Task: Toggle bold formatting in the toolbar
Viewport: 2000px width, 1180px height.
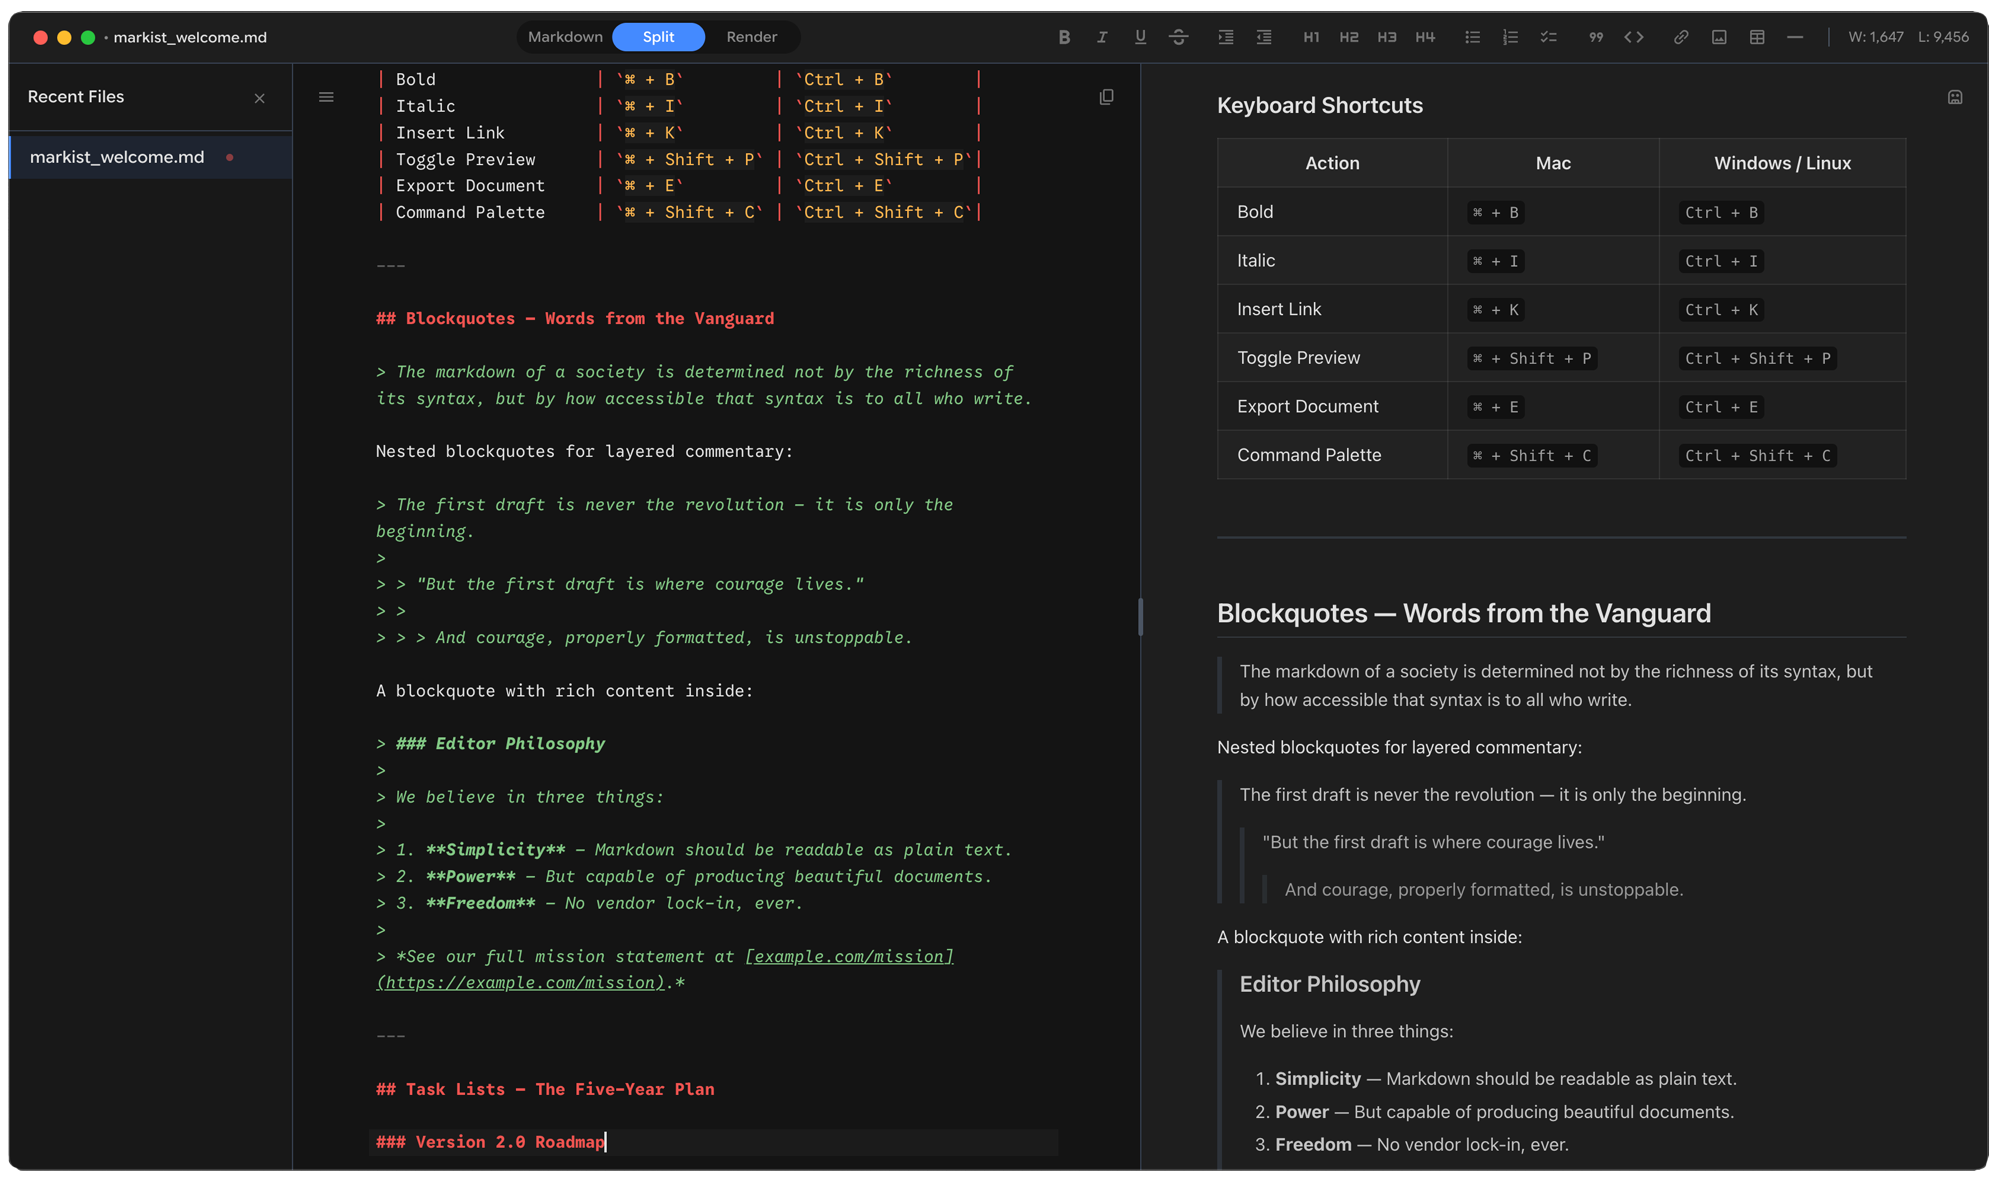Action: coord(1064,37)
